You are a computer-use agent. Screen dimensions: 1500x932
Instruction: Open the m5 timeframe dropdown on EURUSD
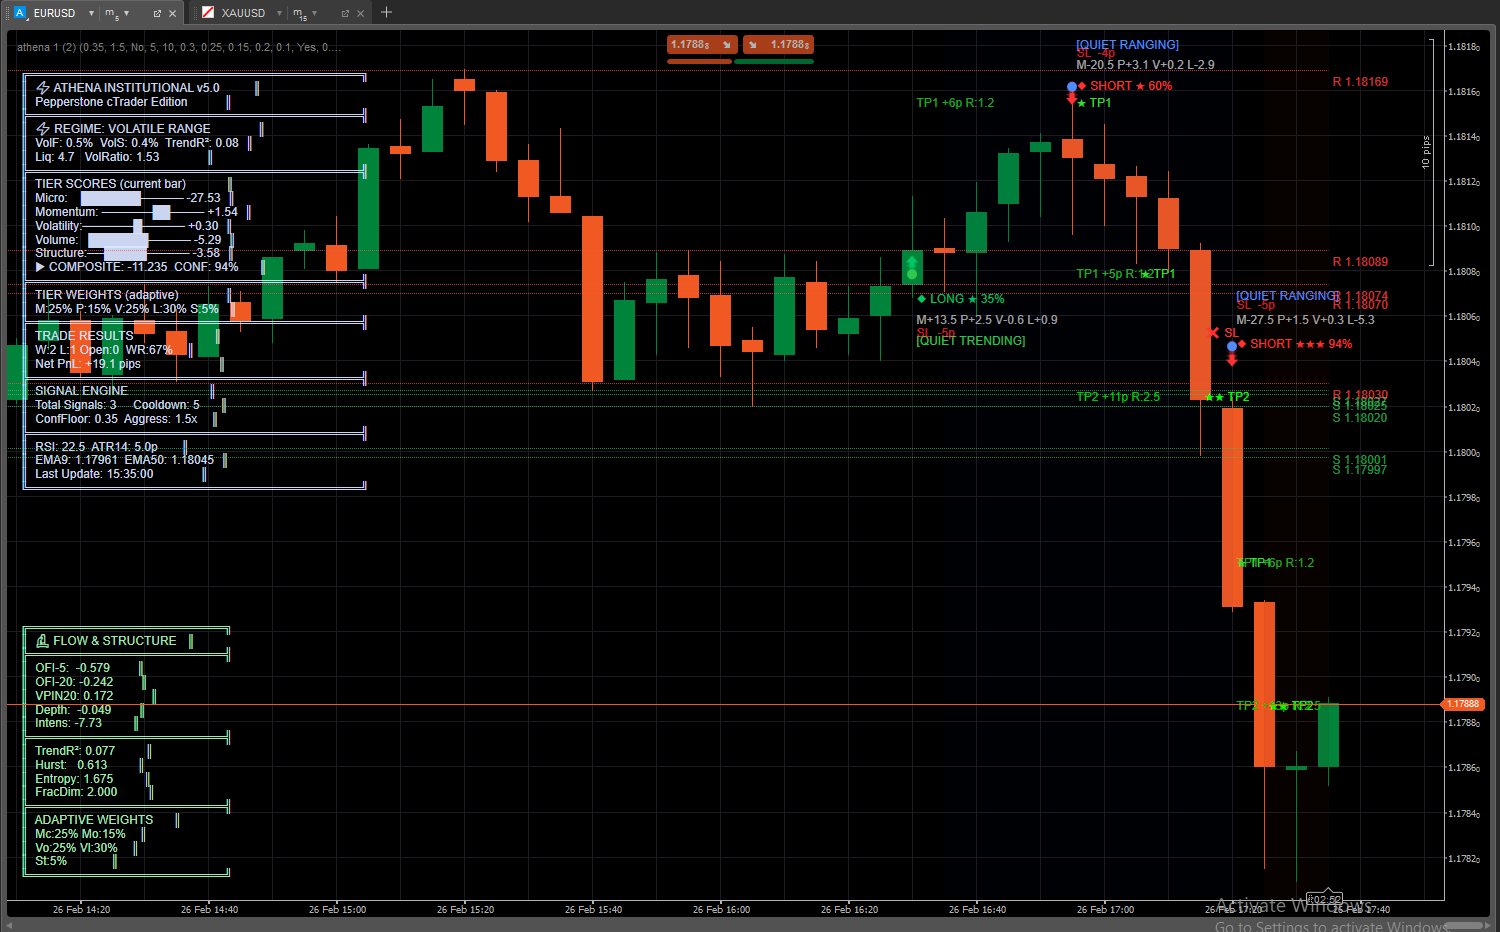pyautogui.click(x=126, y=13)
